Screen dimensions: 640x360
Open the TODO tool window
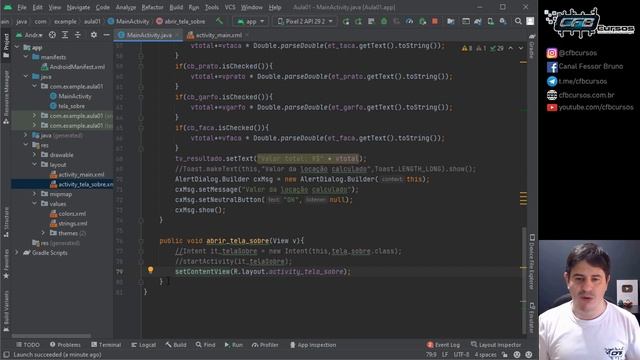[28, 345]
